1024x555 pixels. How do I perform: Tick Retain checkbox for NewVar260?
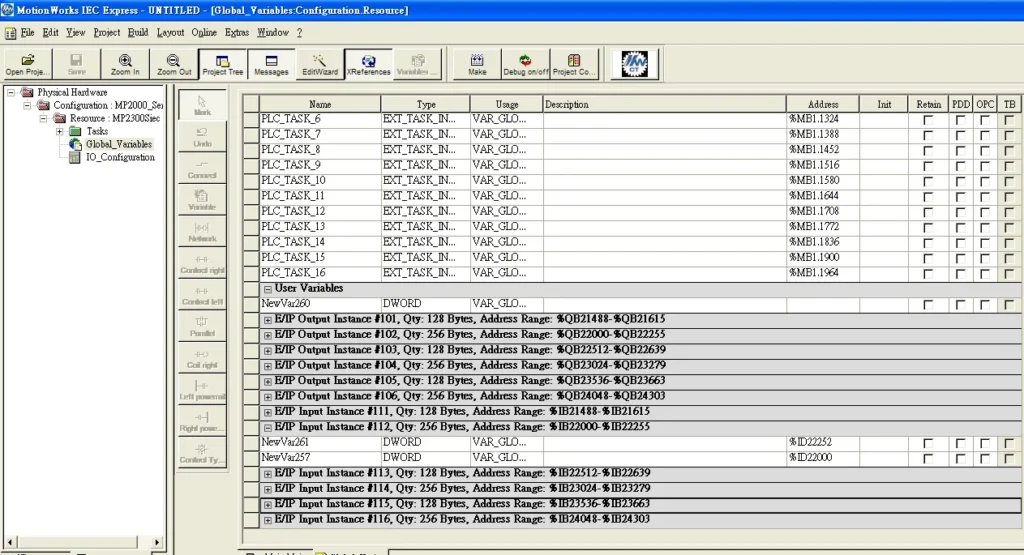click(x=927, y=304)
